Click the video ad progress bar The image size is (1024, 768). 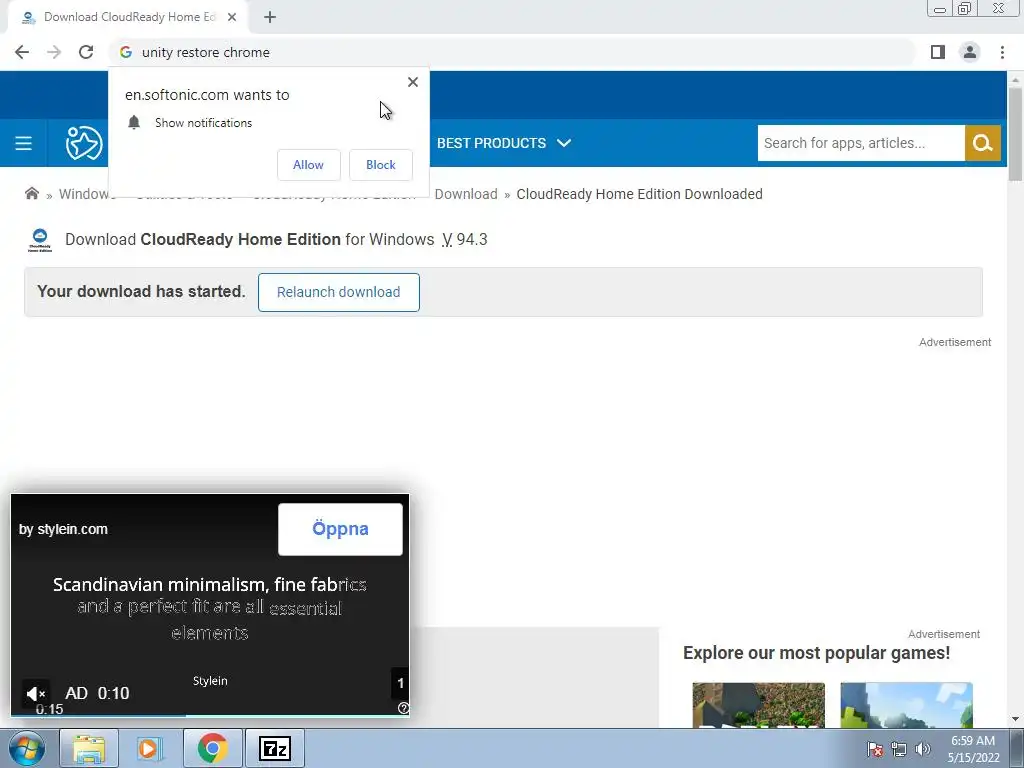pyautogui.click(x=210, y=715)
